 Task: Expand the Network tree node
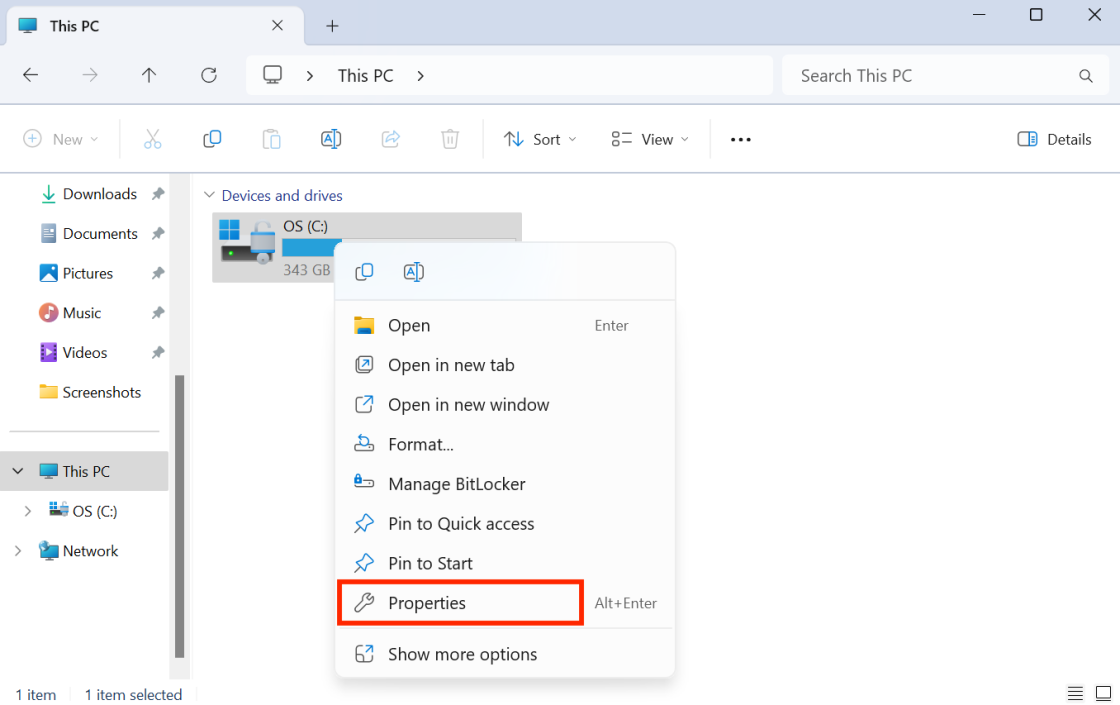click(18, 551)
